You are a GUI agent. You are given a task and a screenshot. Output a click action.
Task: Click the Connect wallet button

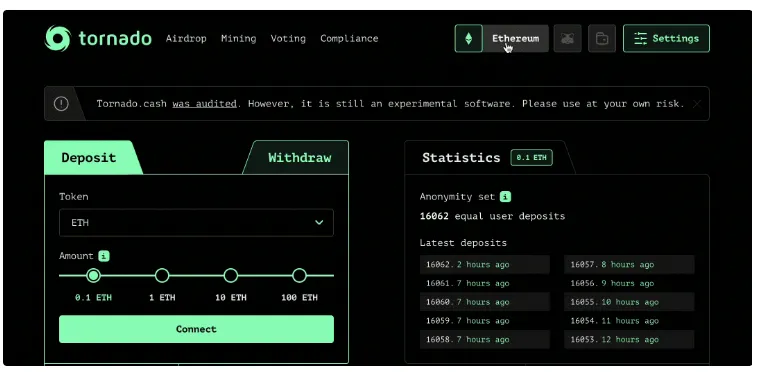196,329
